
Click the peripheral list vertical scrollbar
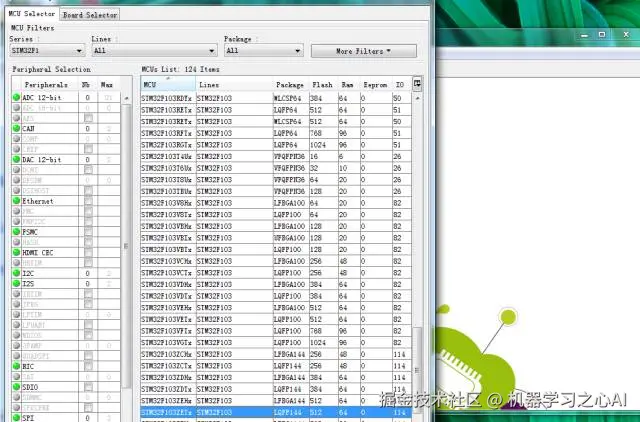pos(126,246)
